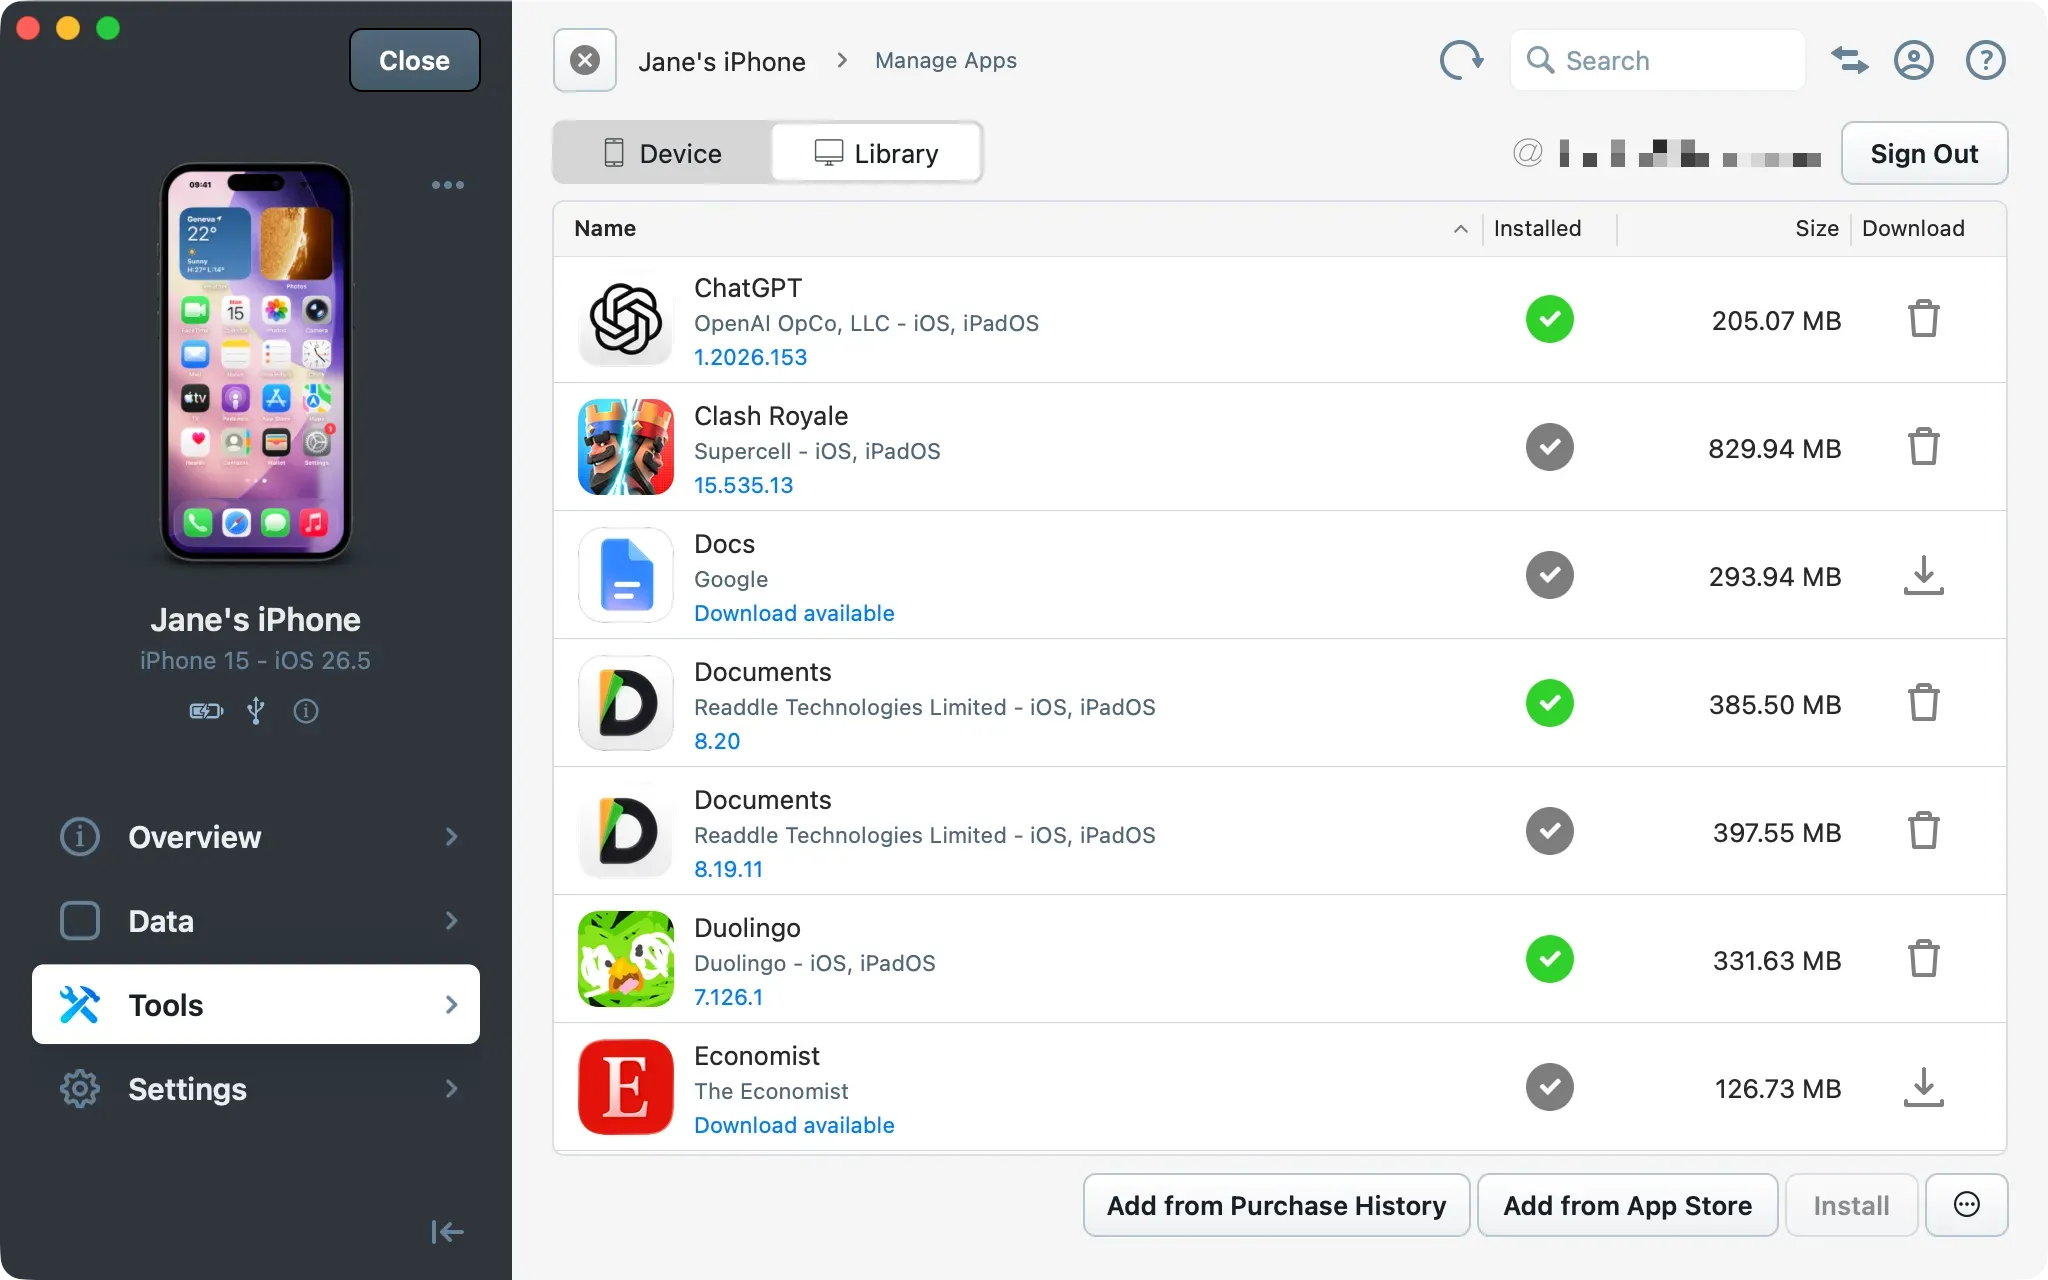Screen dimensions: 2048x1280
Task: Open Data in the sidebar
Action: point(256,920)
